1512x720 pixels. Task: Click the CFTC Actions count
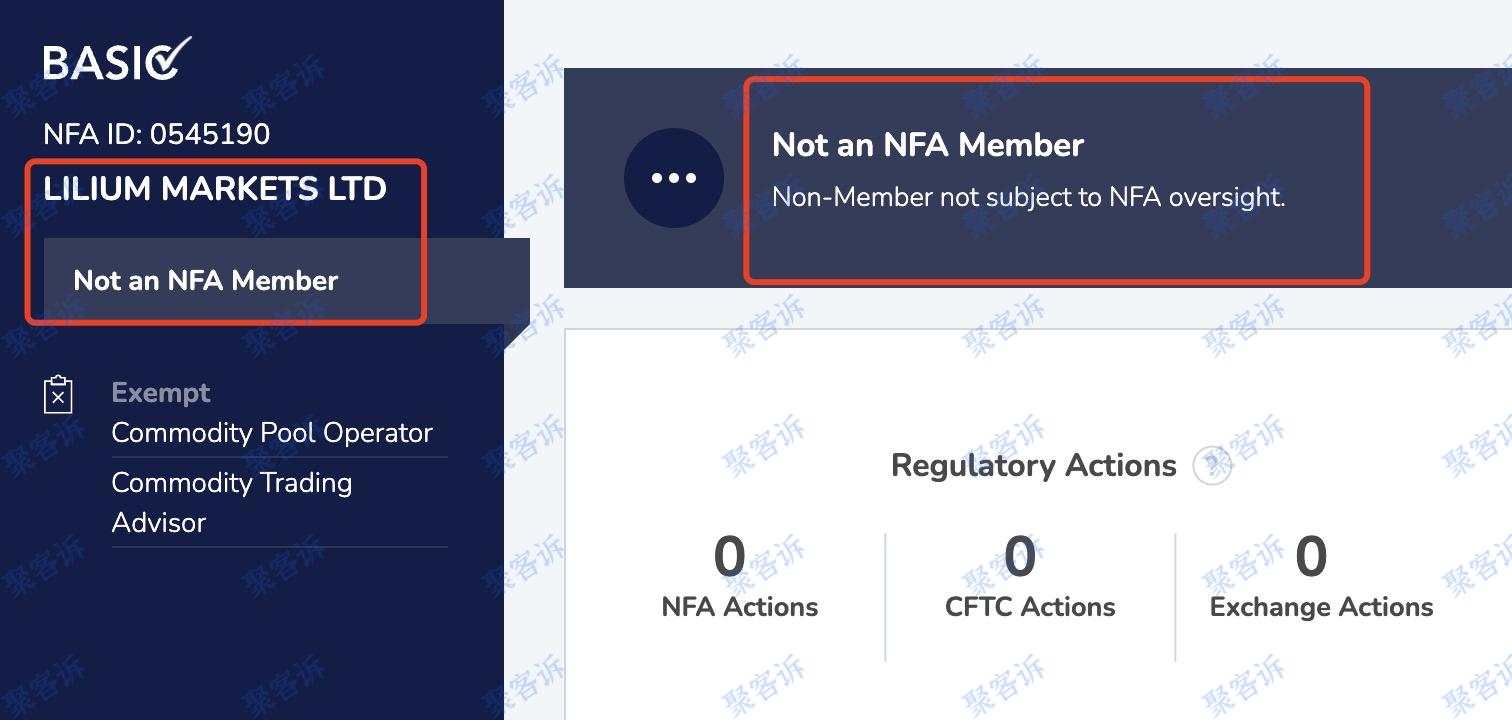(1020, 556)
